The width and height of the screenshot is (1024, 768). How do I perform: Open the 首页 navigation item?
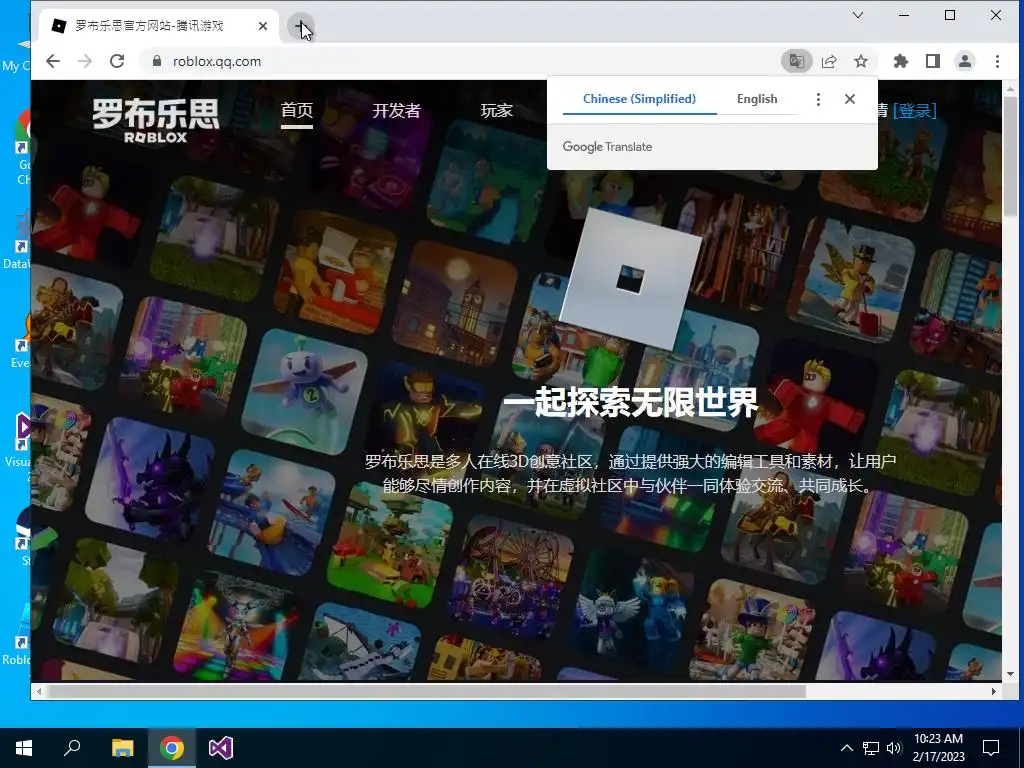tap(297, 110)
